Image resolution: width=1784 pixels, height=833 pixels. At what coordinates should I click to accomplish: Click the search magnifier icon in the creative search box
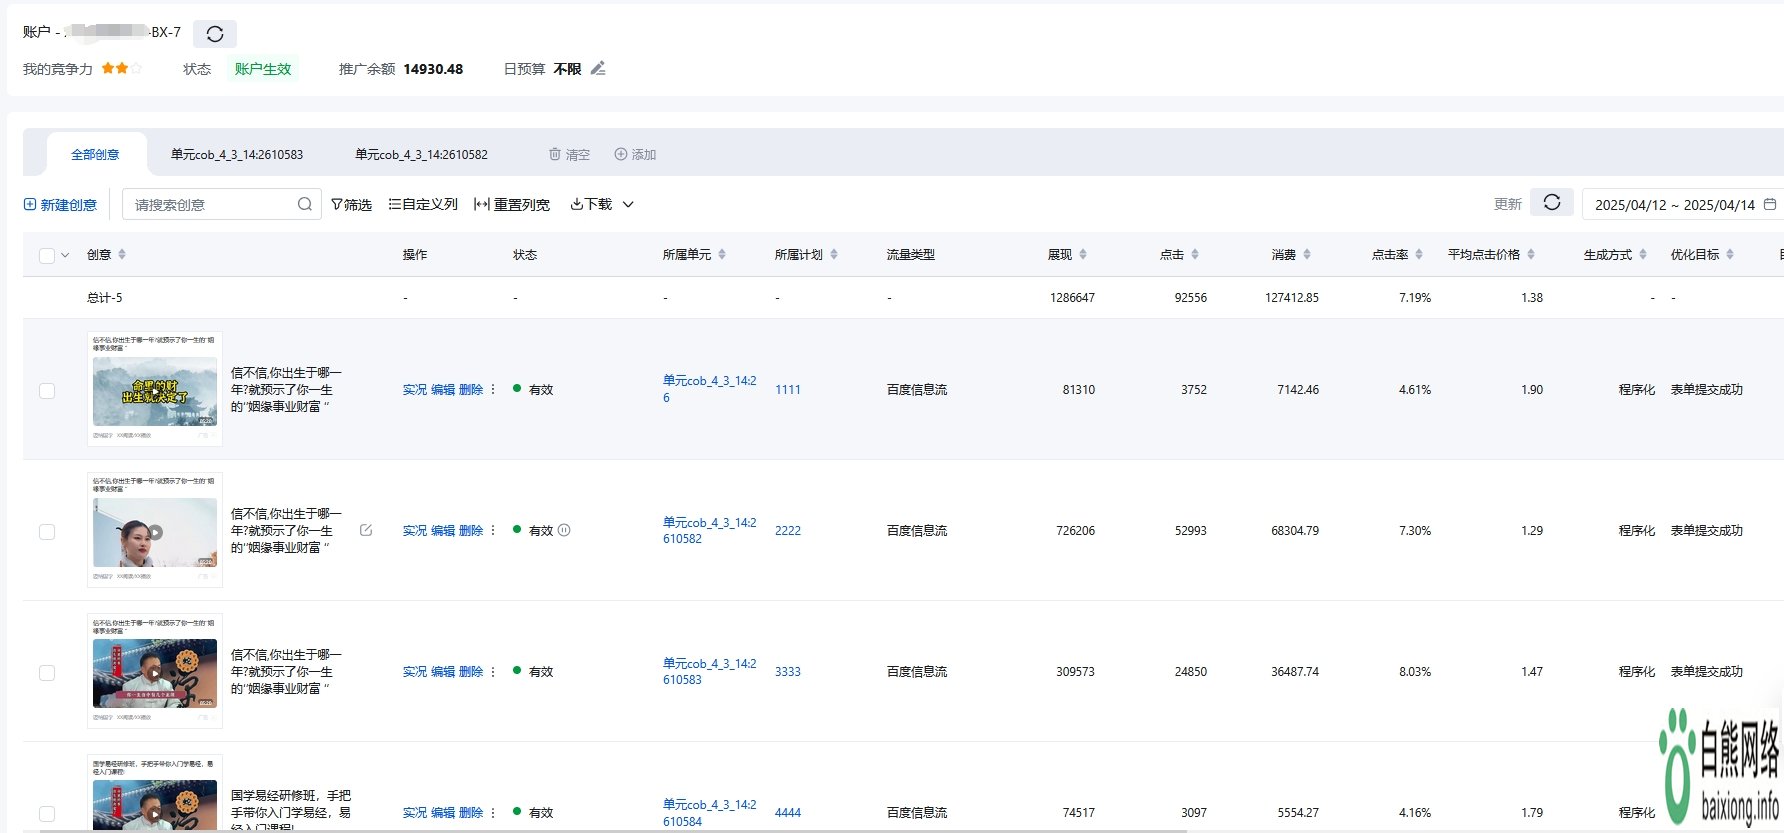tap(304, 205)
